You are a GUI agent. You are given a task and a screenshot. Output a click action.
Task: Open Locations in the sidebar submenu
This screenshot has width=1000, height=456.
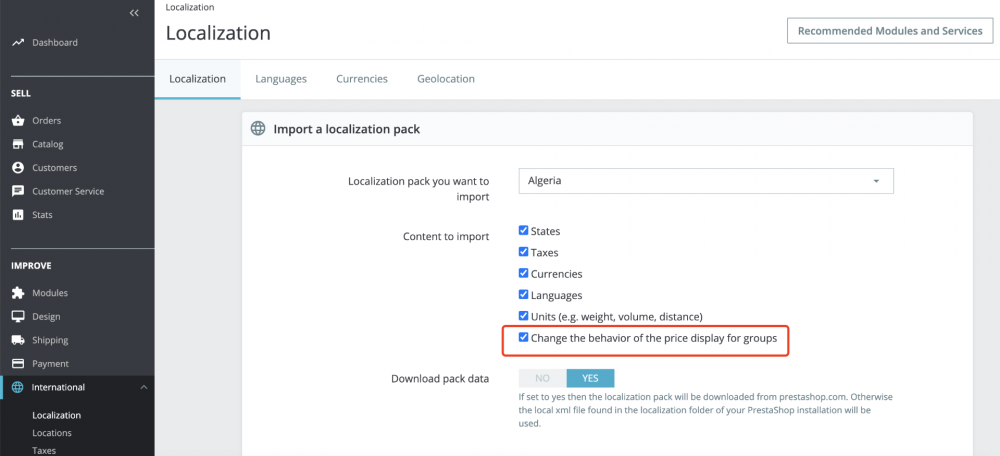[x=52, y=433]
